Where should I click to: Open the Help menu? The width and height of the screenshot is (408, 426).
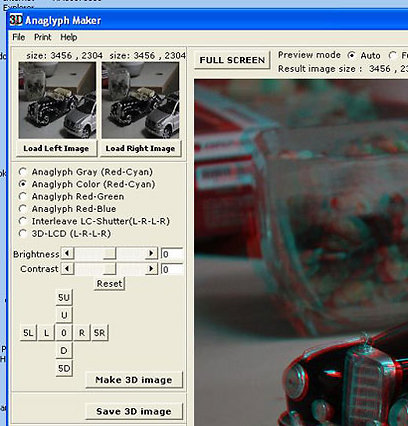(69, 37)
